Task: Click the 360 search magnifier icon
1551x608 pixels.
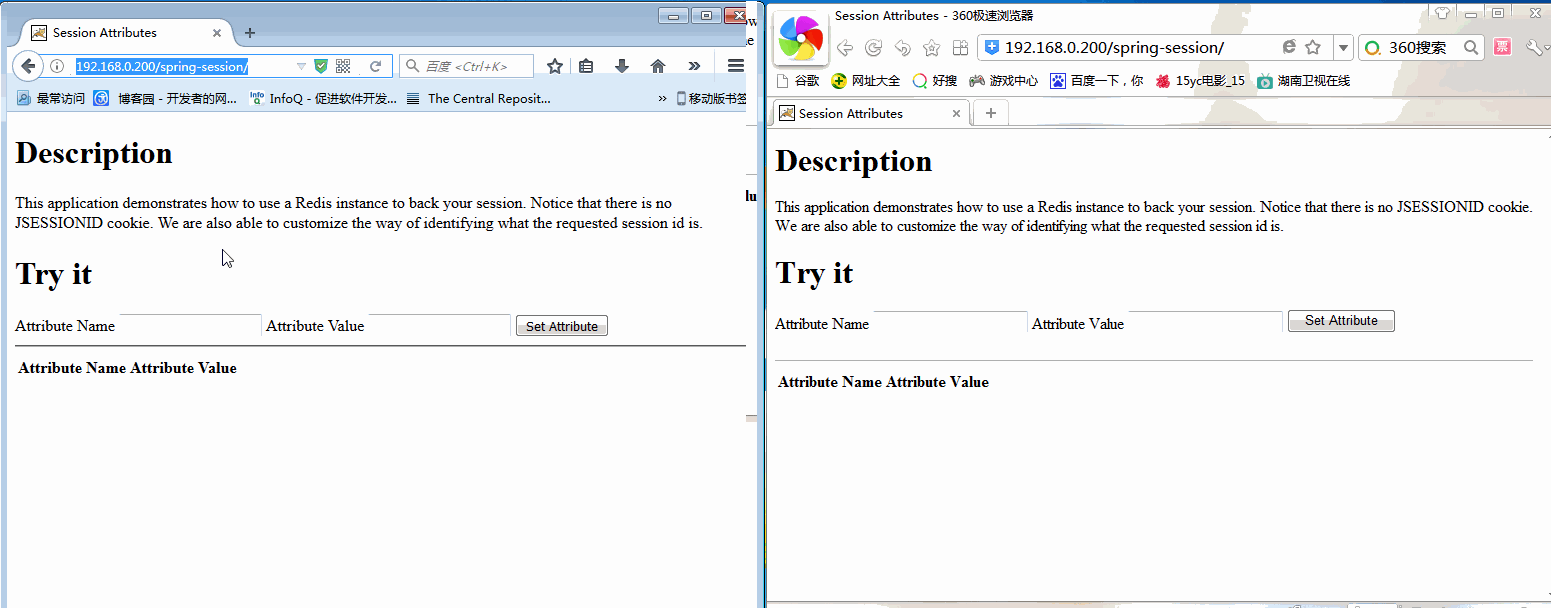Action: click(x=1471, y=47)
